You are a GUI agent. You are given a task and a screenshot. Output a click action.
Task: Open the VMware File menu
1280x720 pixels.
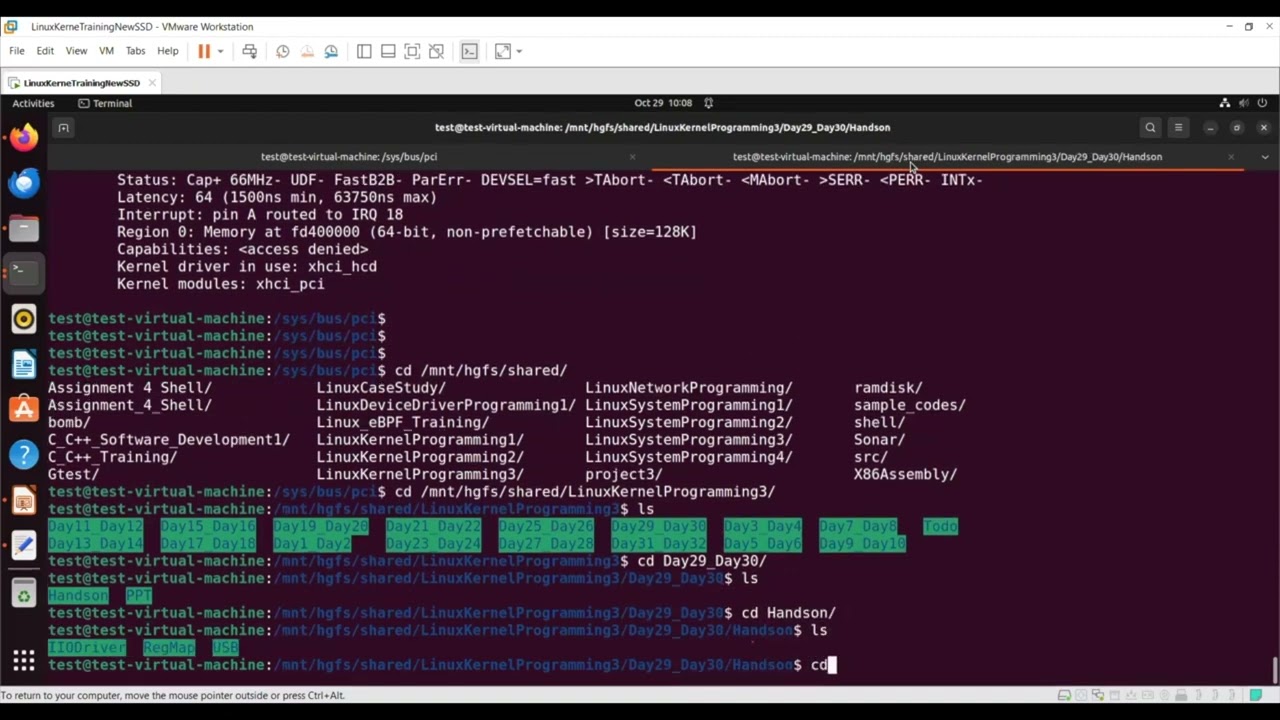[x=17, y=51]
